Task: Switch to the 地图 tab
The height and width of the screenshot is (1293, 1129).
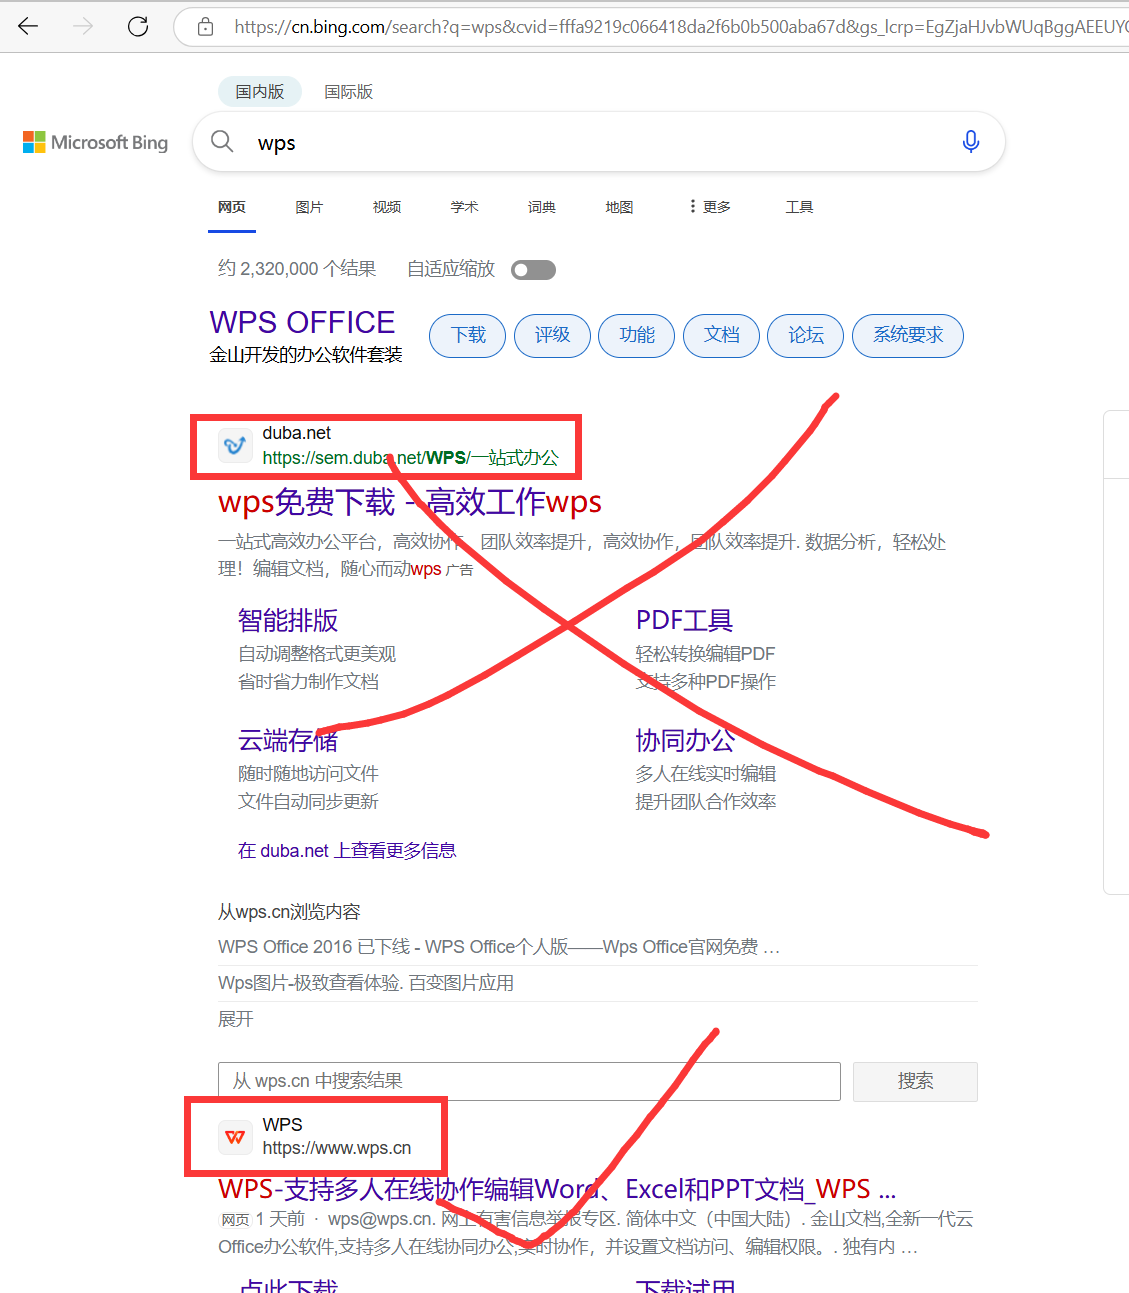Action: (618, 206)
